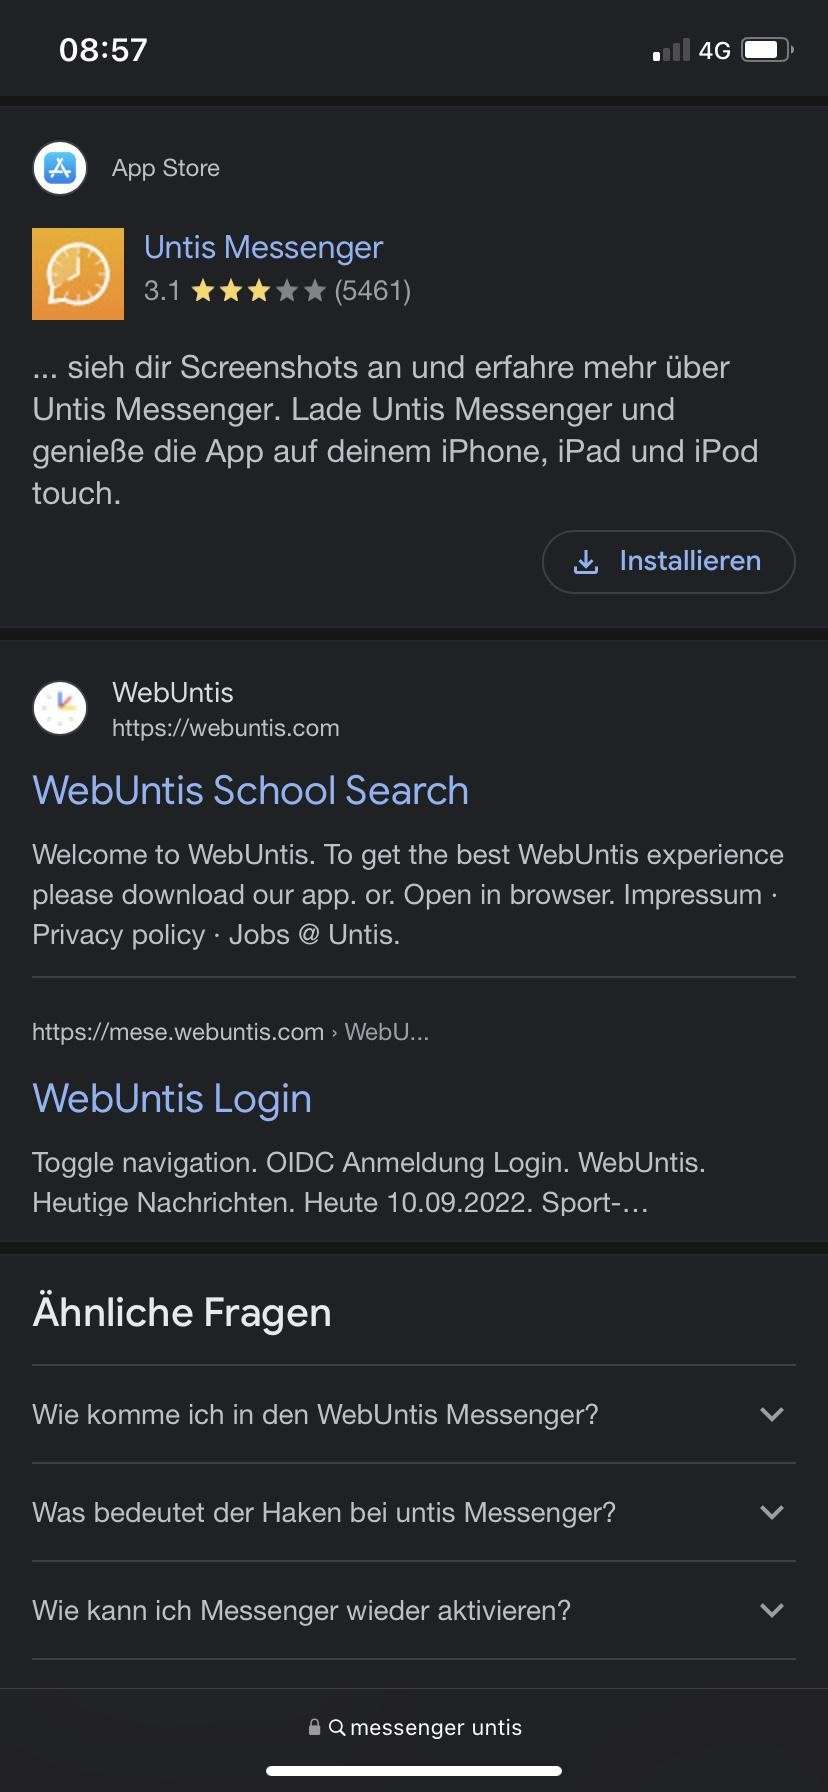Open the Untis Messenger title link
Viewport: 828px width, 1792px height.
coord(263,247)
